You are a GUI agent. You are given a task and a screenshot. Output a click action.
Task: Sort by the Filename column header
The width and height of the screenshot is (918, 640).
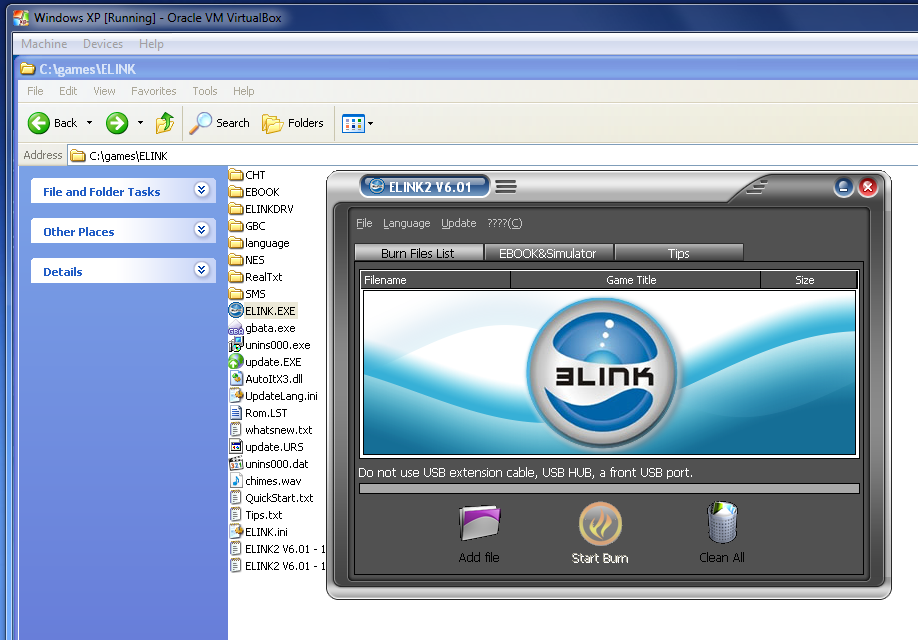pyautogui.click(x=436, y=280)
